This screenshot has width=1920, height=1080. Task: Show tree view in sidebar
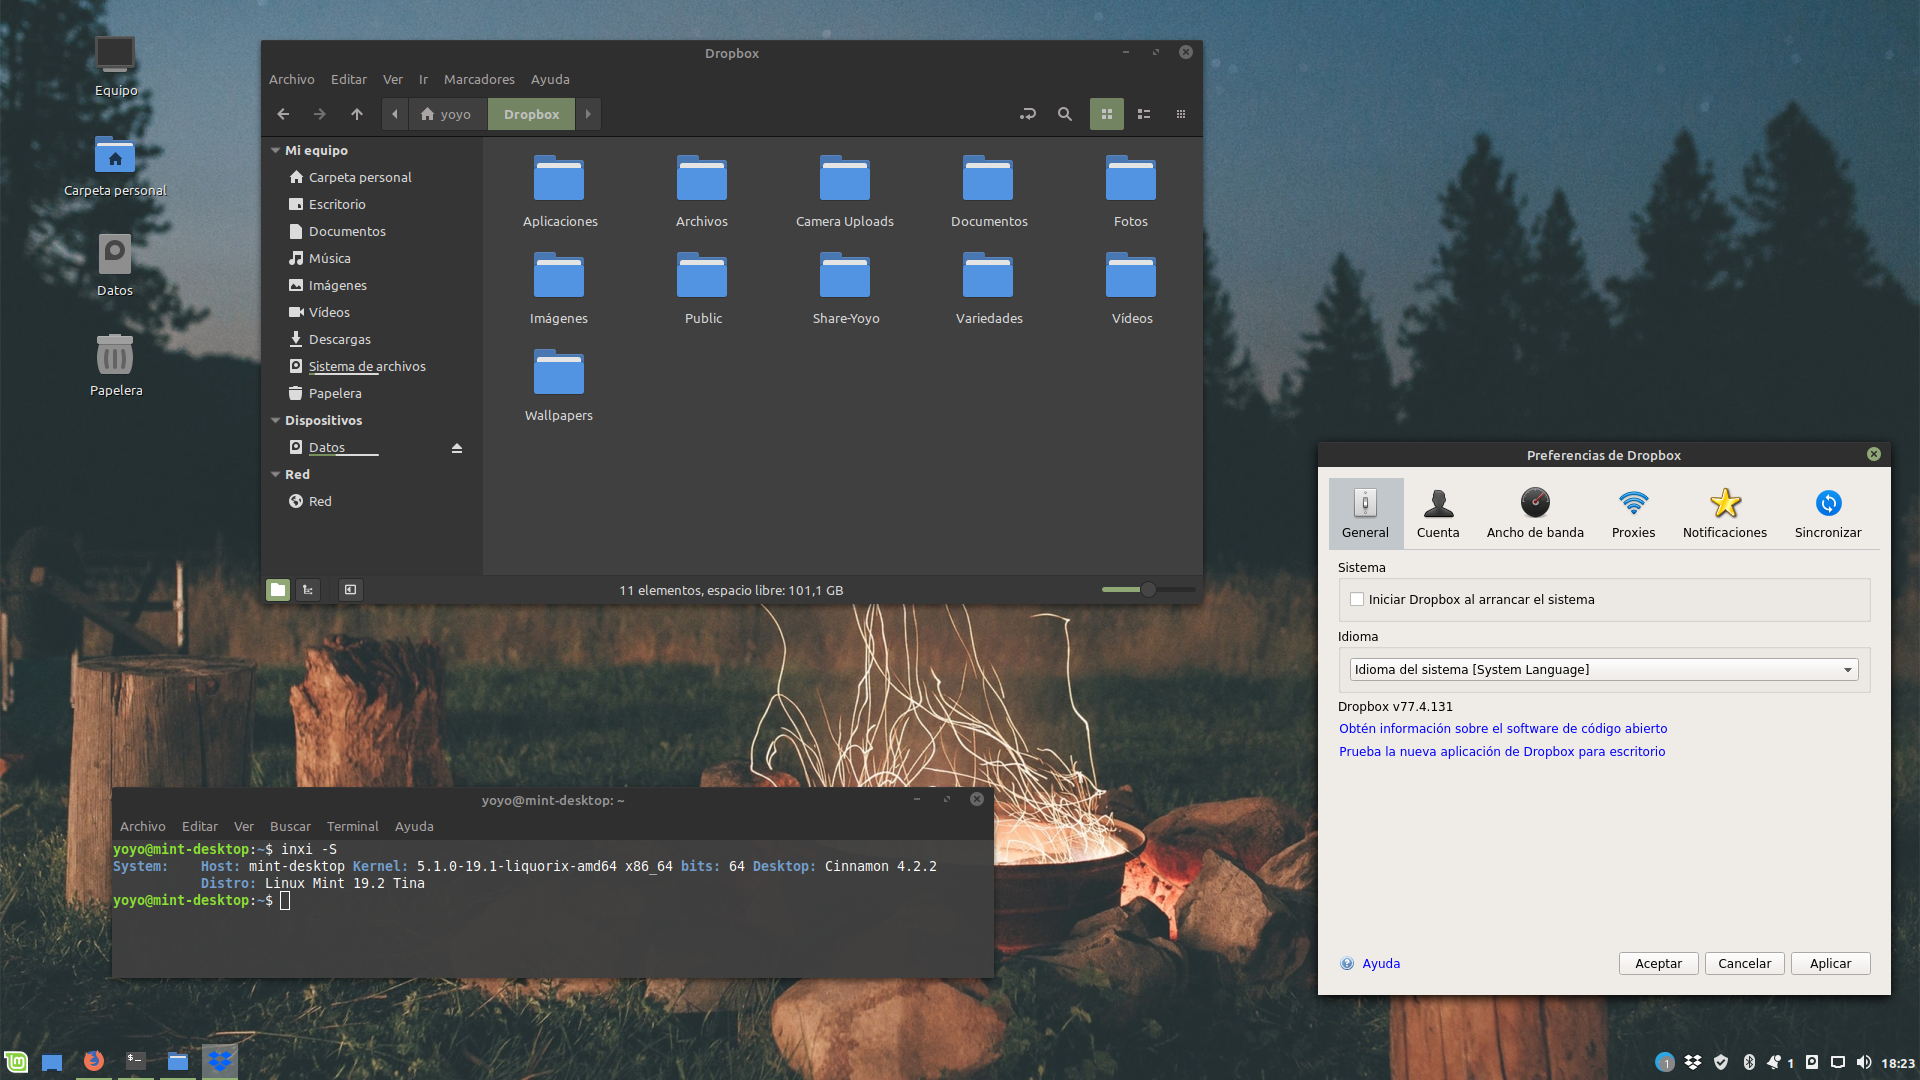pyautogui.click(x=308, y=590)
